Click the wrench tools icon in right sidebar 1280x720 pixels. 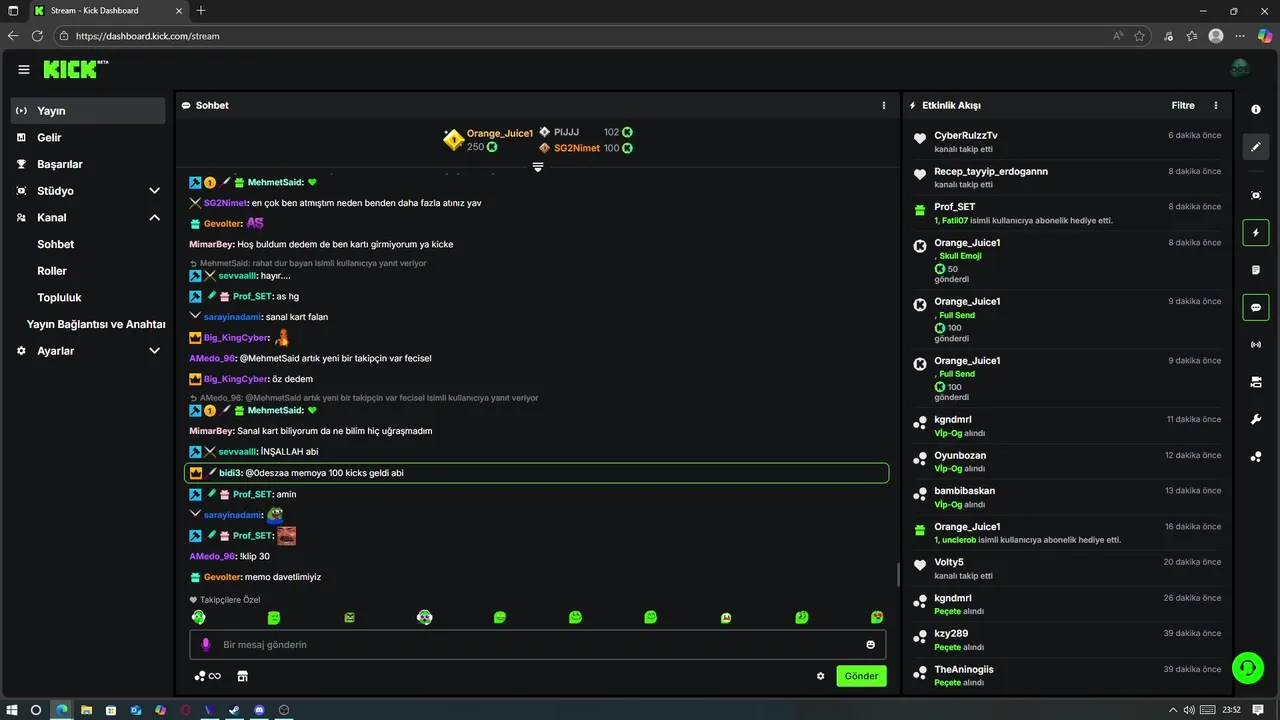pyautogui.click(x=1256, y=419)
